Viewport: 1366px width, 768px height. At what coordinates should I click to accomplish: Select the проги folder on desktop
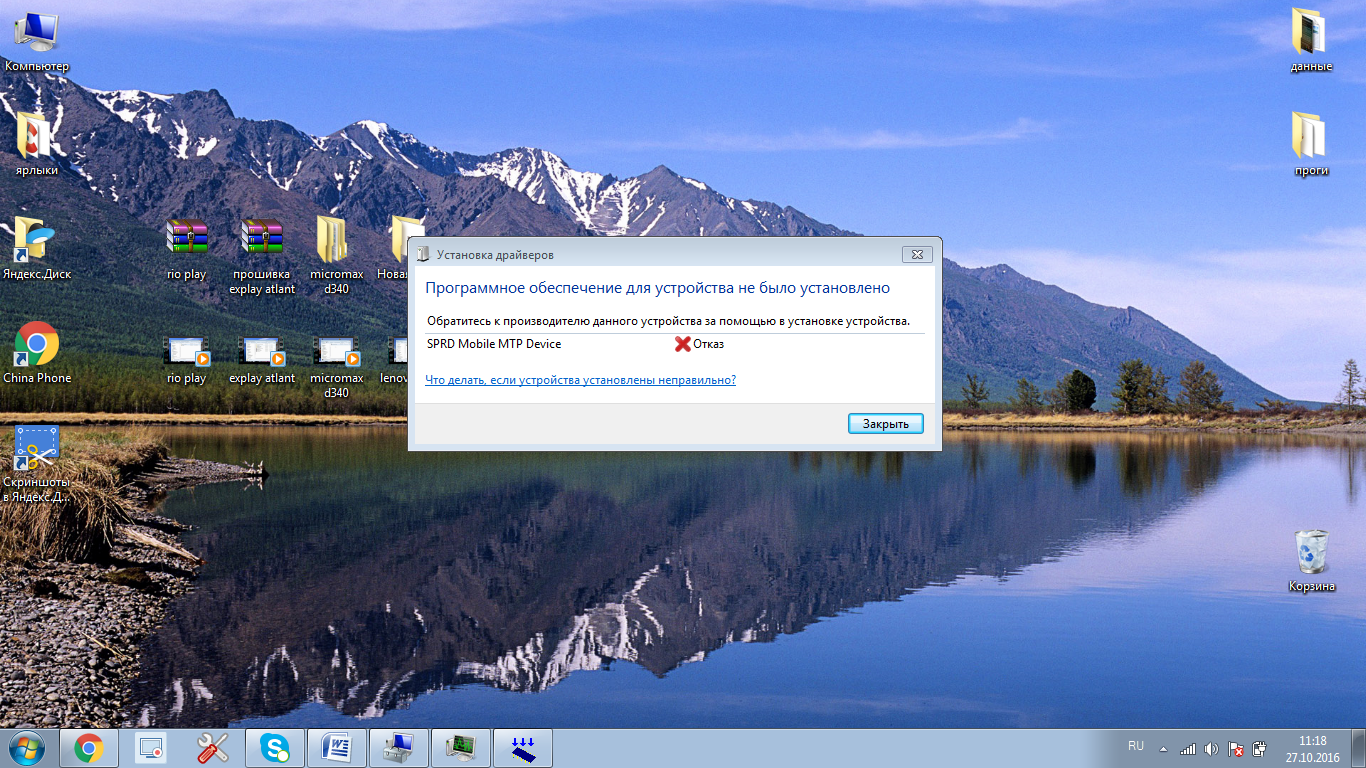(x=1311, y=145)
